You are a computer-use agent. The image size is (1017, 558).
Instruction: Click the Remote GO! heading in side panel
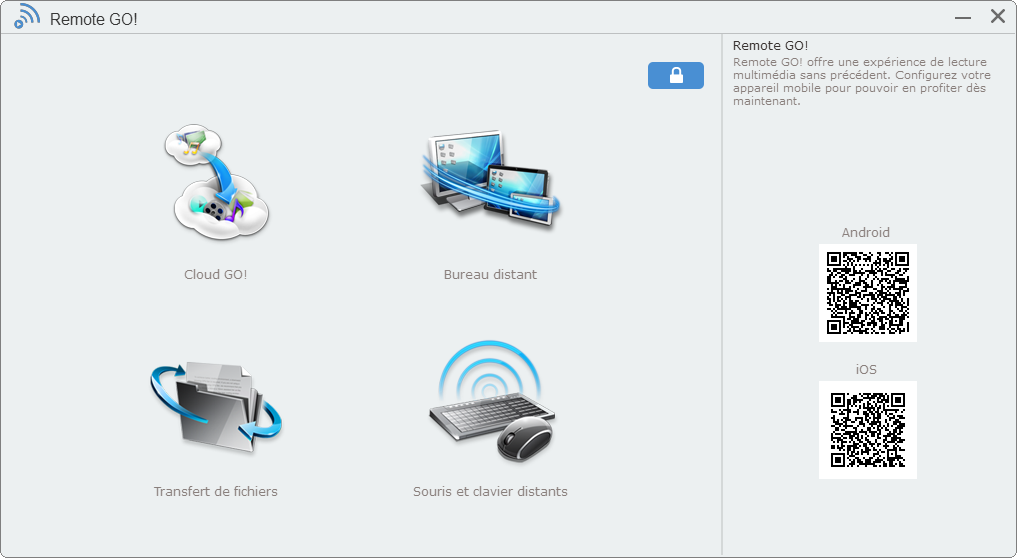click(770, 46)
